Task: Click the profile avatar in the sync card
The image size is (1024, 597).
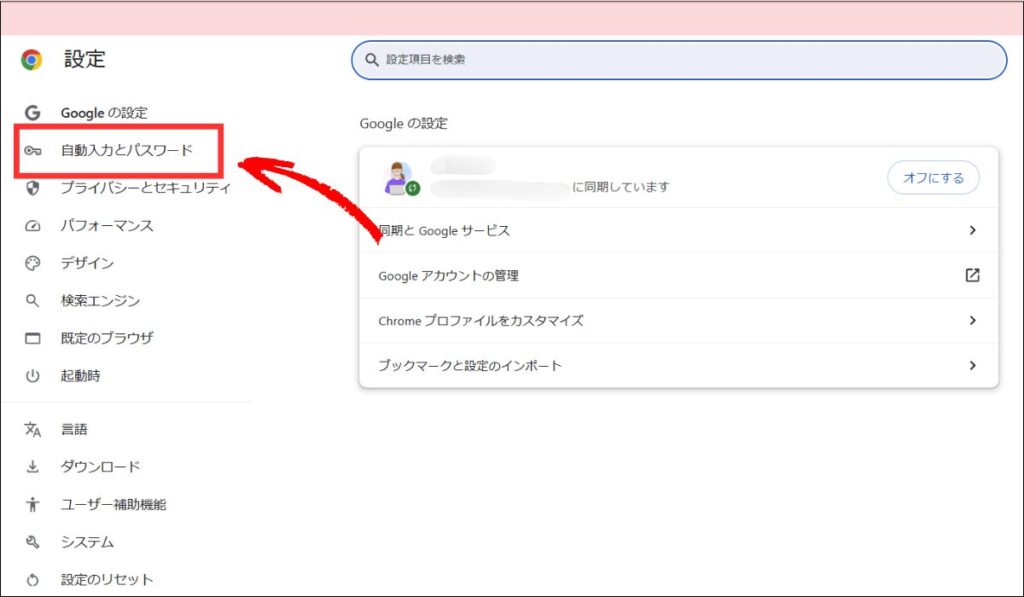Action: tap(398, 177)
